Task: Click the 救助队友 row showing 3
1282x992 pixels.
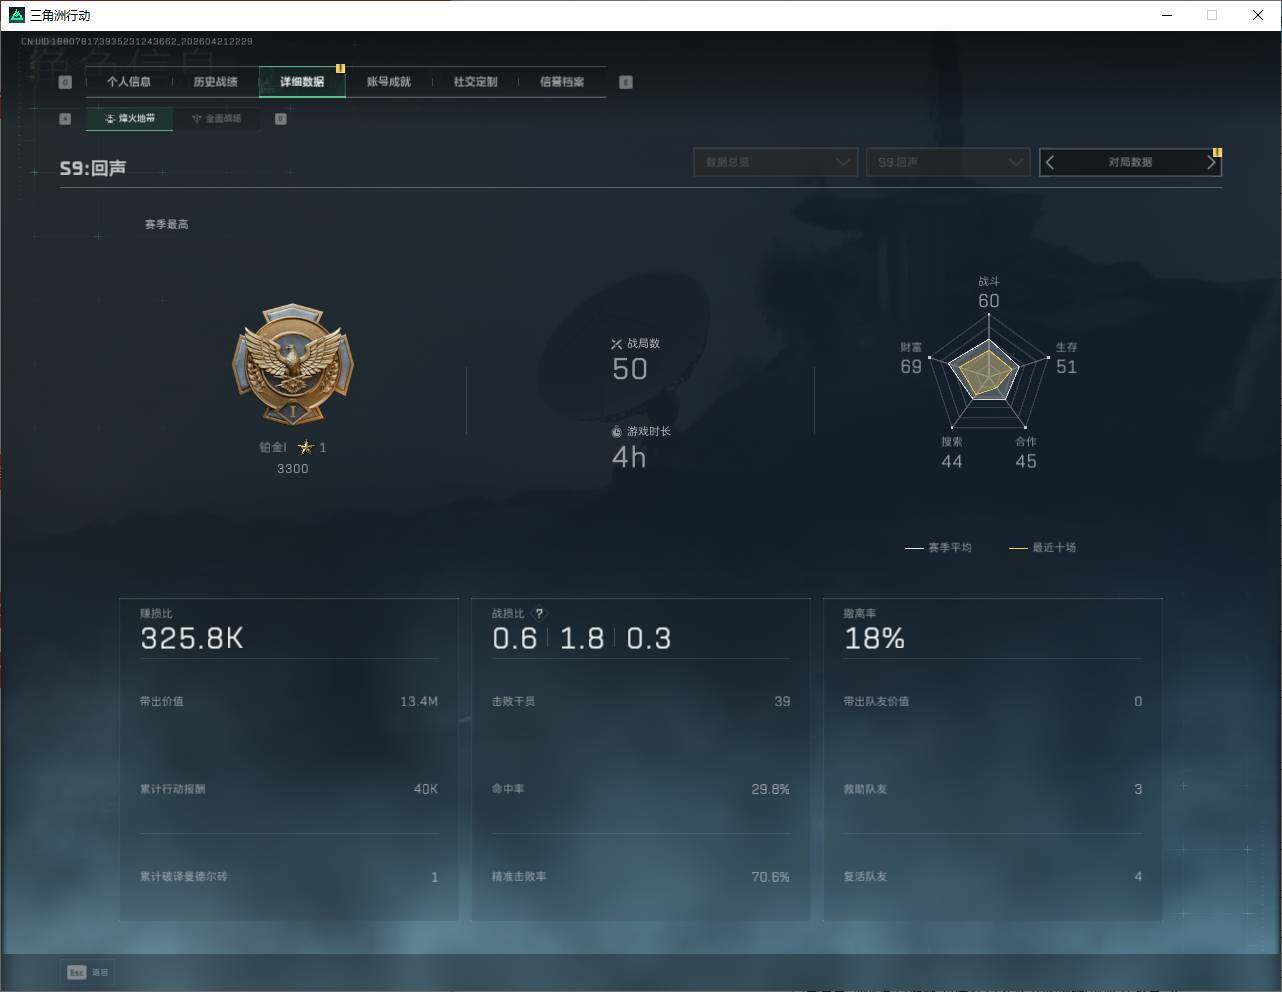Action: [x=993, y=789]
